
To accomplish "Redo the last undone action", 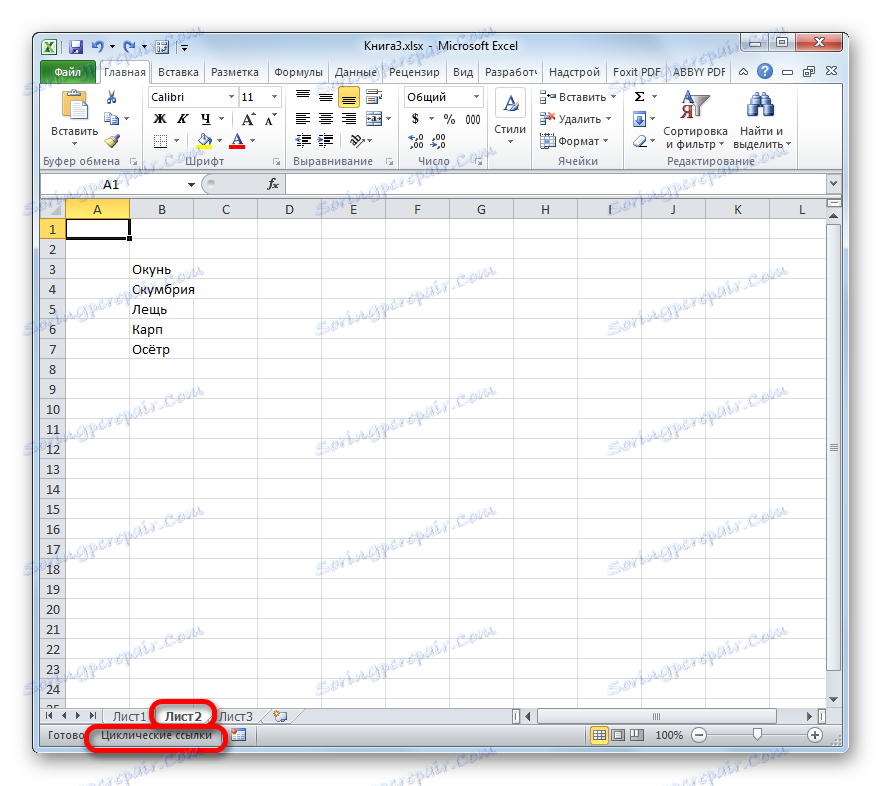I will pos(129,47).
